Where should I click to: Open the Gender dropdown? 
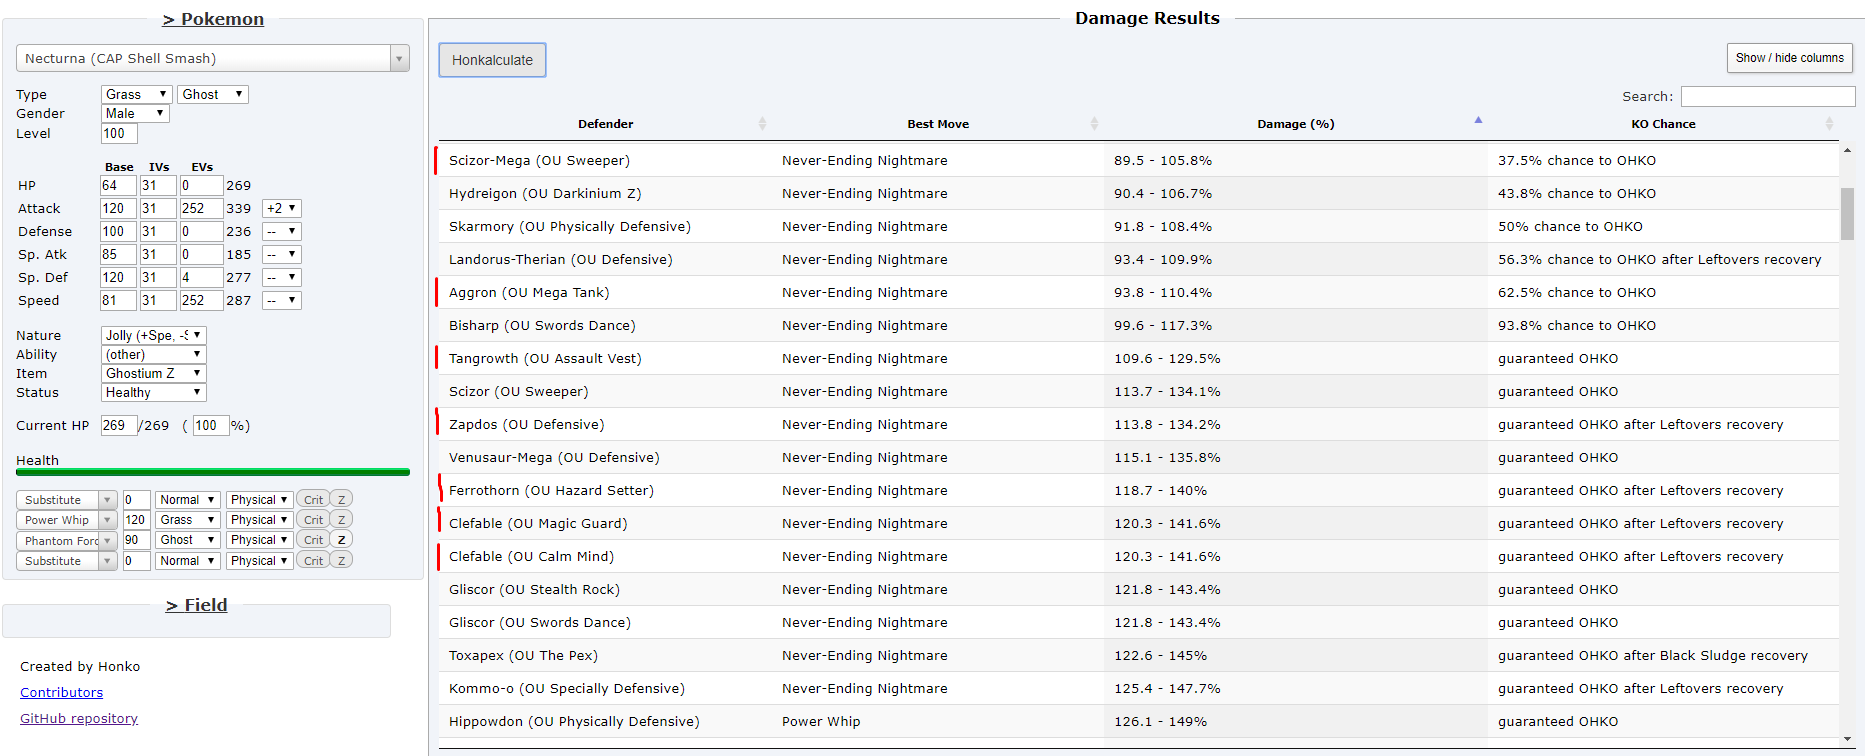[135, 113]
